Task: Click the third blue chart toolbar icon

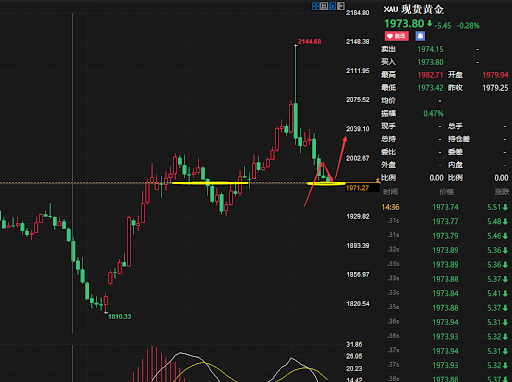Action: 332,6
